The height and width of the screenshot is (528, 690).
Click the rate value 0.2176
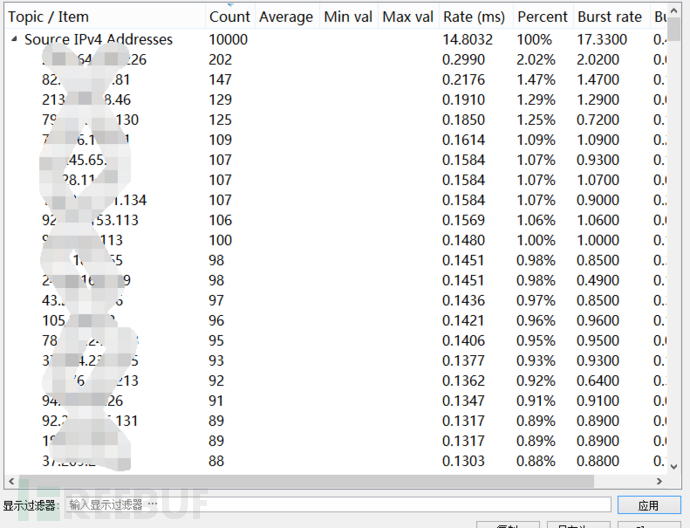click(x=463, y=80)
